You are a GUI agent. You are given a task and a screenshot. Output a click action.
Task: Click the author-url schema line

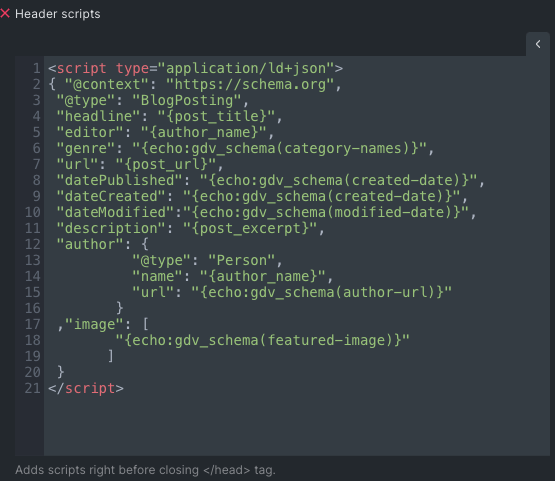coord(292,292)
